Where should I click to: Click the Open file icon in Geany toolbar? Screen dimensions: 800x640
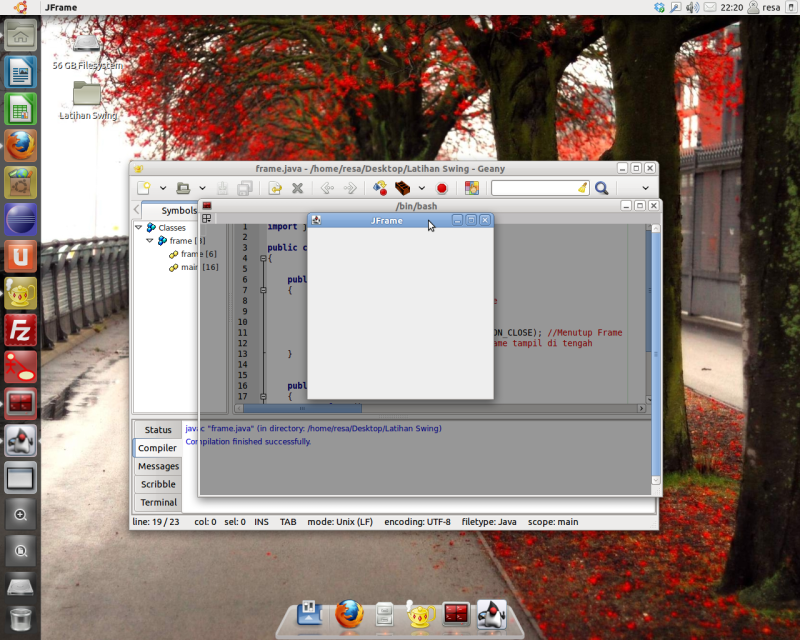coord(183,188)
